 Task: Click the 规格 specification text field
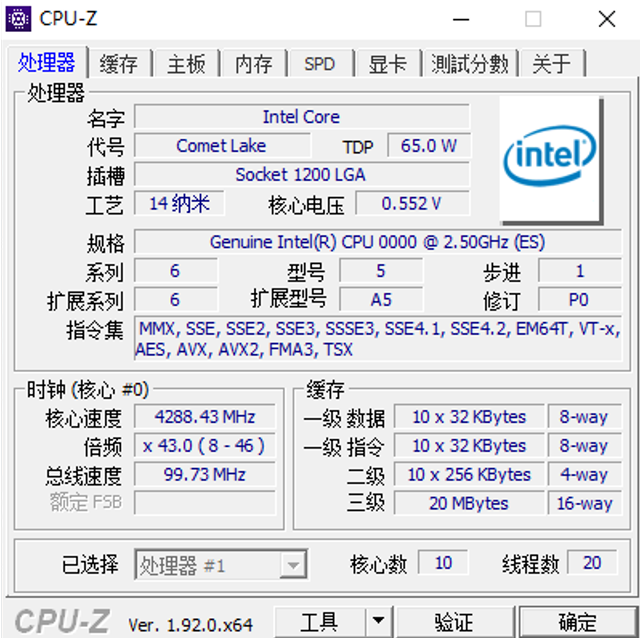(378, 242)
